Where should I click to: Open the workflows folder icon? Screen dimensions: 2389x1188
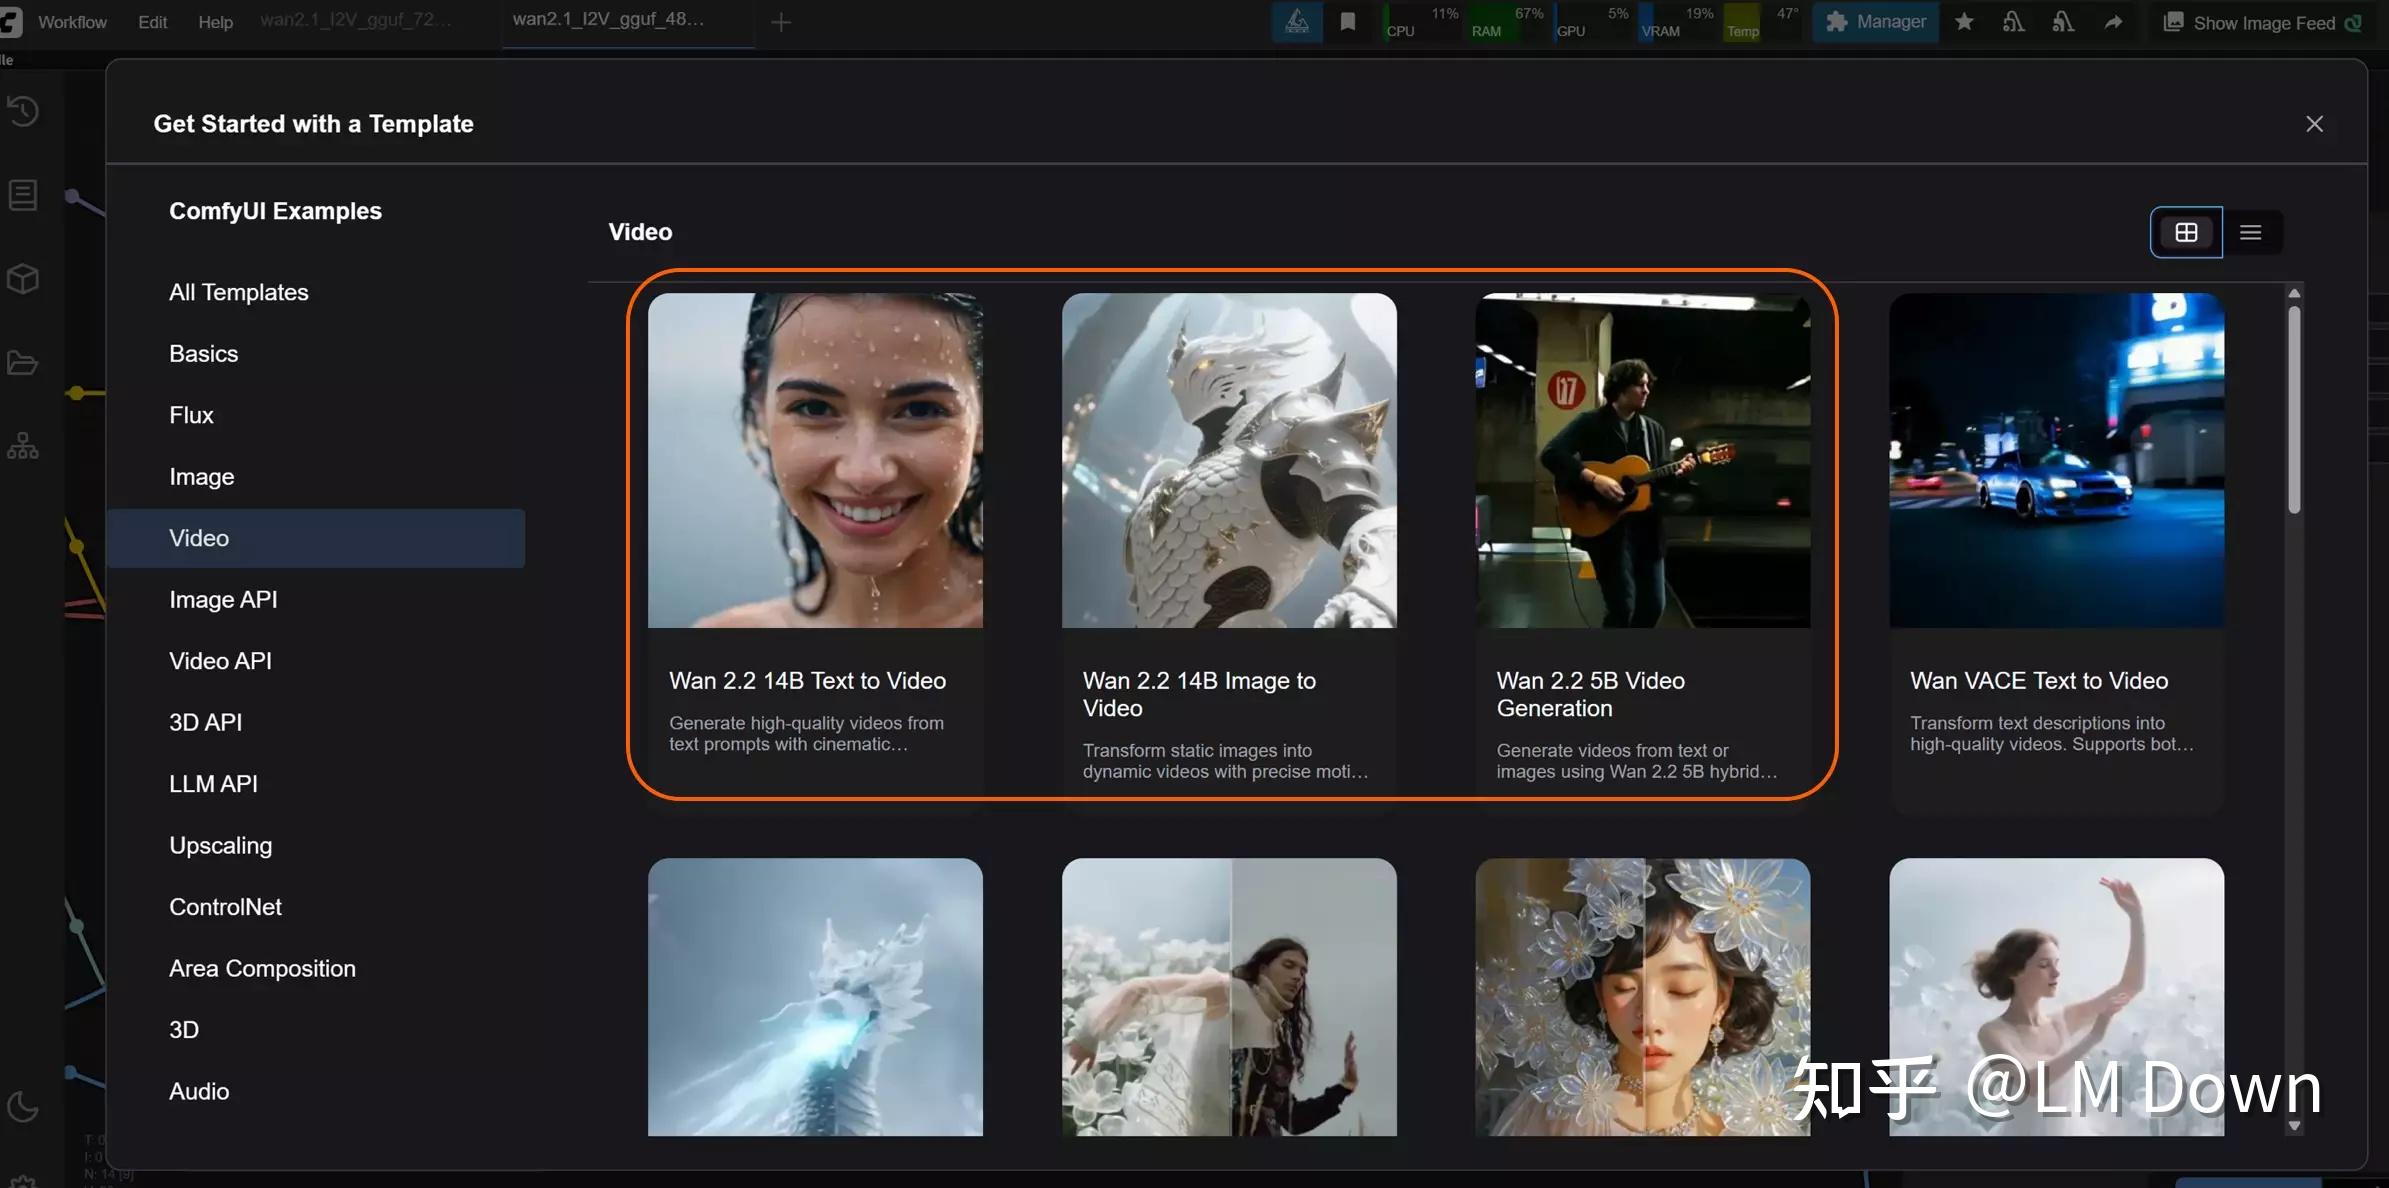click(23, 362)
